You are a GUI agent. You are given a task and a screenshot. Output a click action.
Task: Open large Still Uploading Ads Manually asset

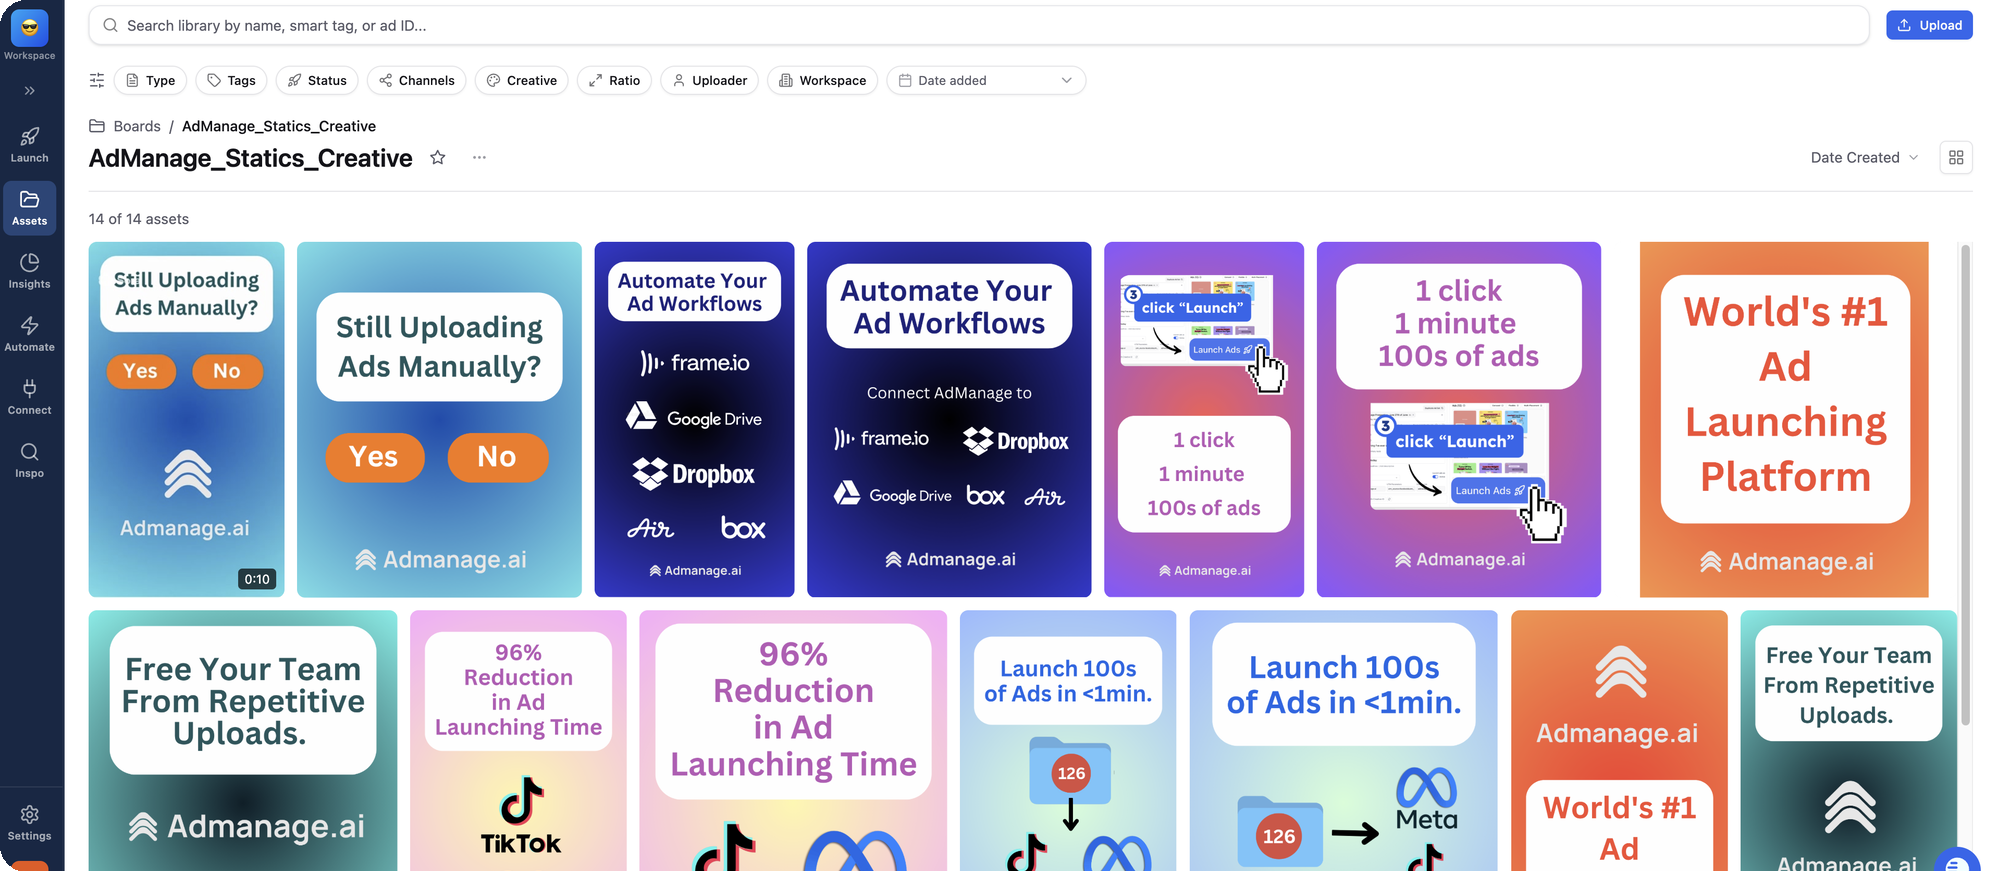click(x=439, y=419)
